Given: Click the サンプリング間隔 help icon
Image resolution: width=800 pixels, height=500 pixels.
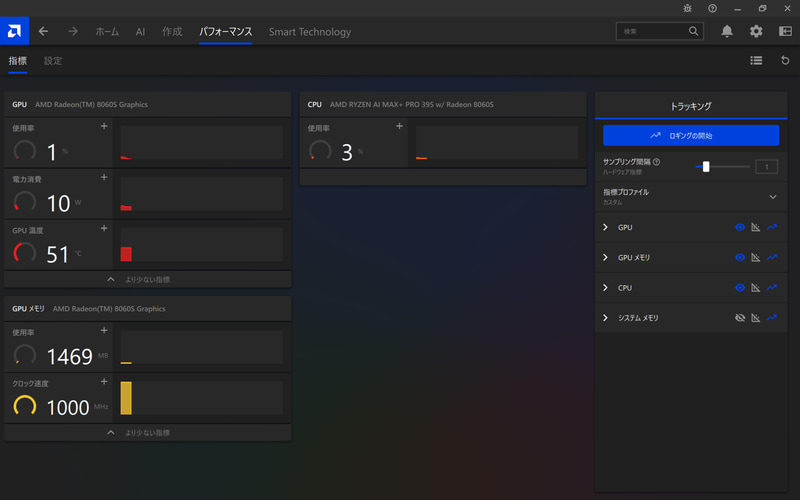Looking at the screenshot, I should pyautogui.click(x=657, y=162).
